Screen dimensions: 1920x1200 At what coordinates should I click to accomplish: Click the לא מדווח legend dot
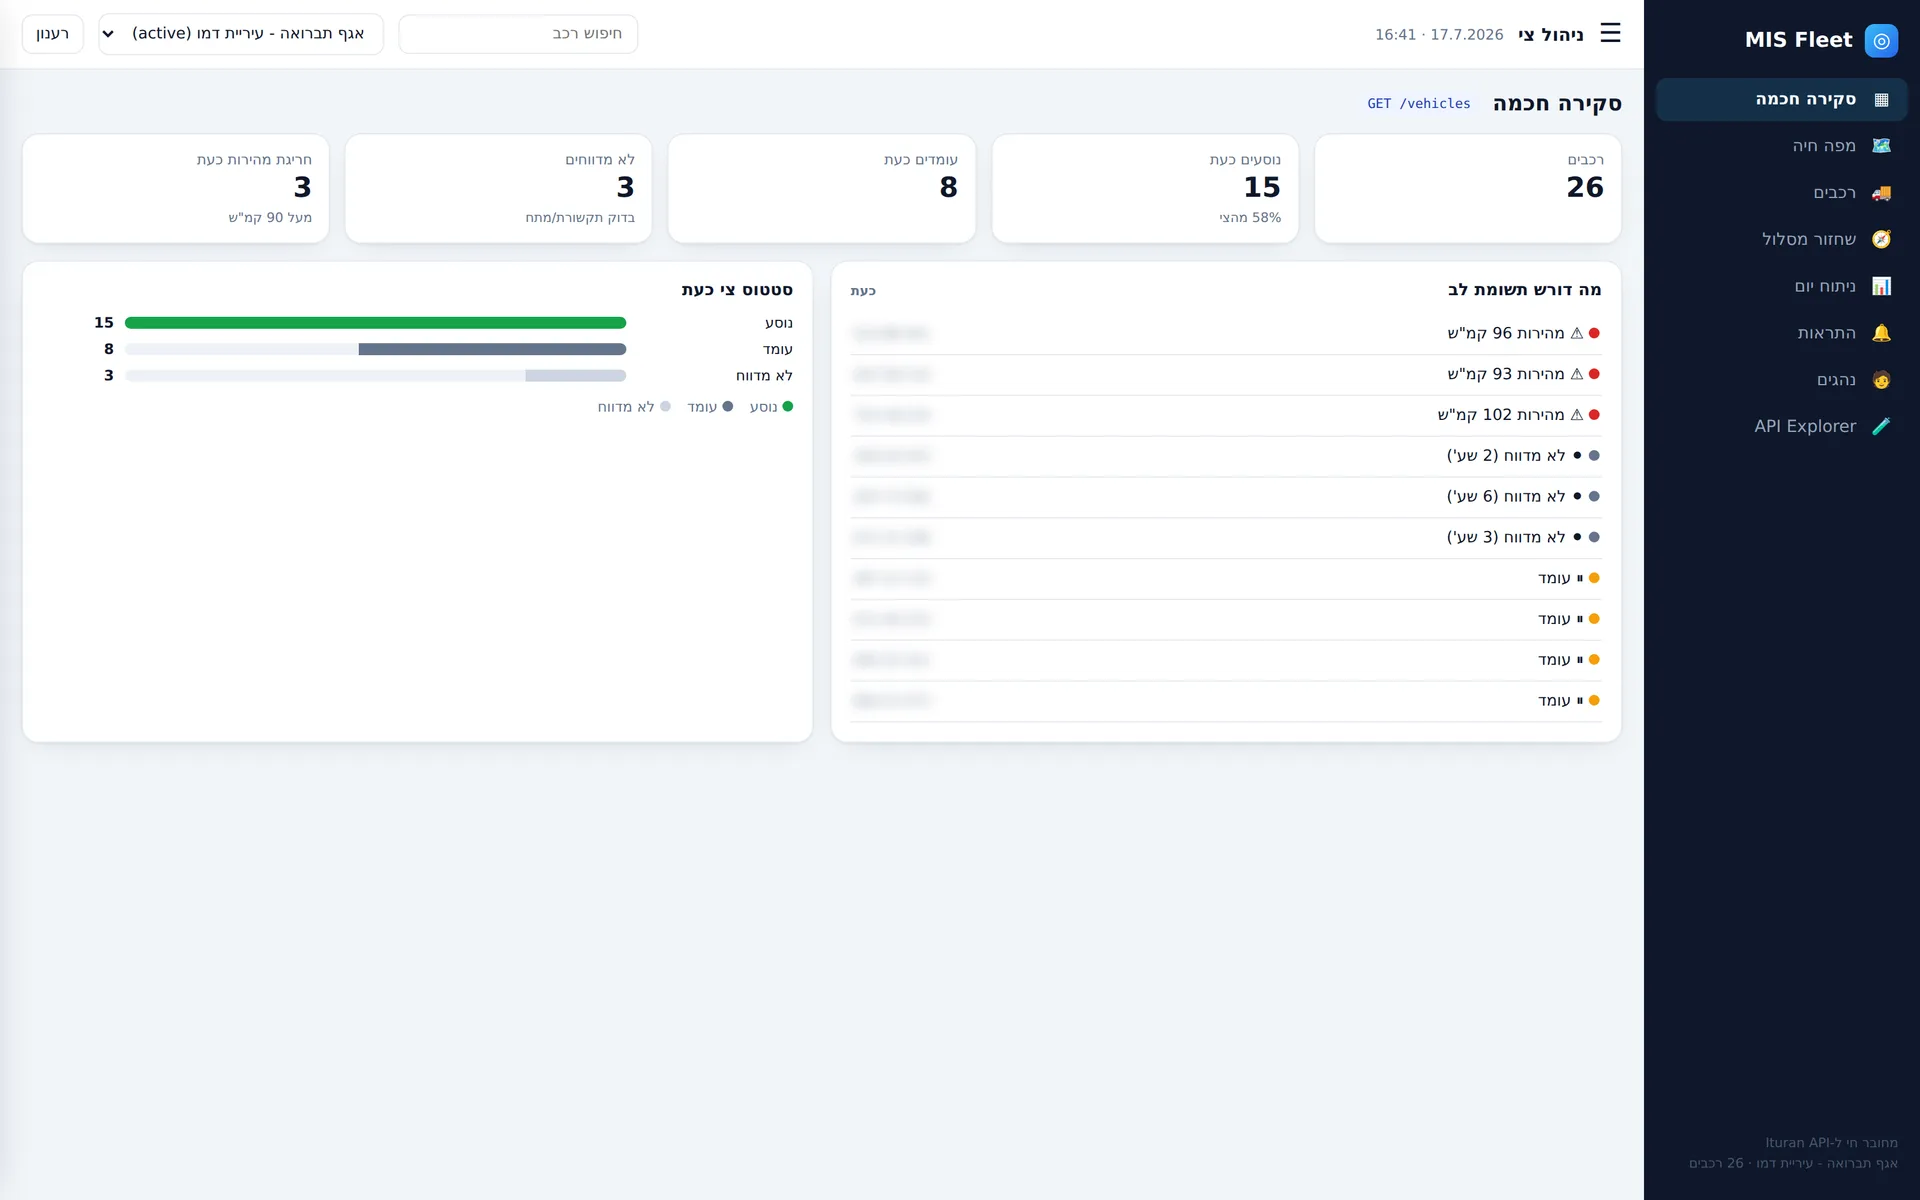click(665, 407)
